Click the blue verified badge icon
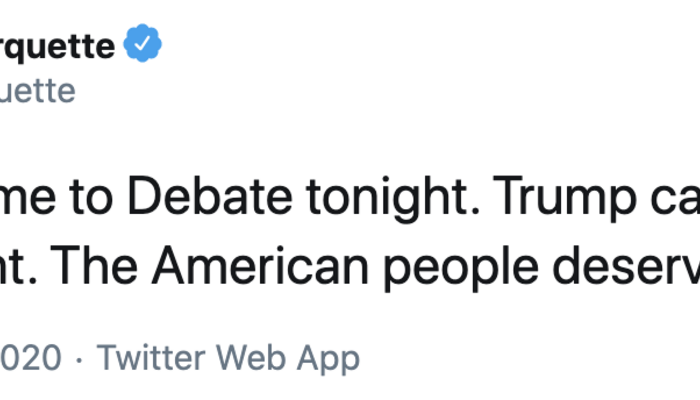This screenshot has height=400, width=700. click(142, 46)
